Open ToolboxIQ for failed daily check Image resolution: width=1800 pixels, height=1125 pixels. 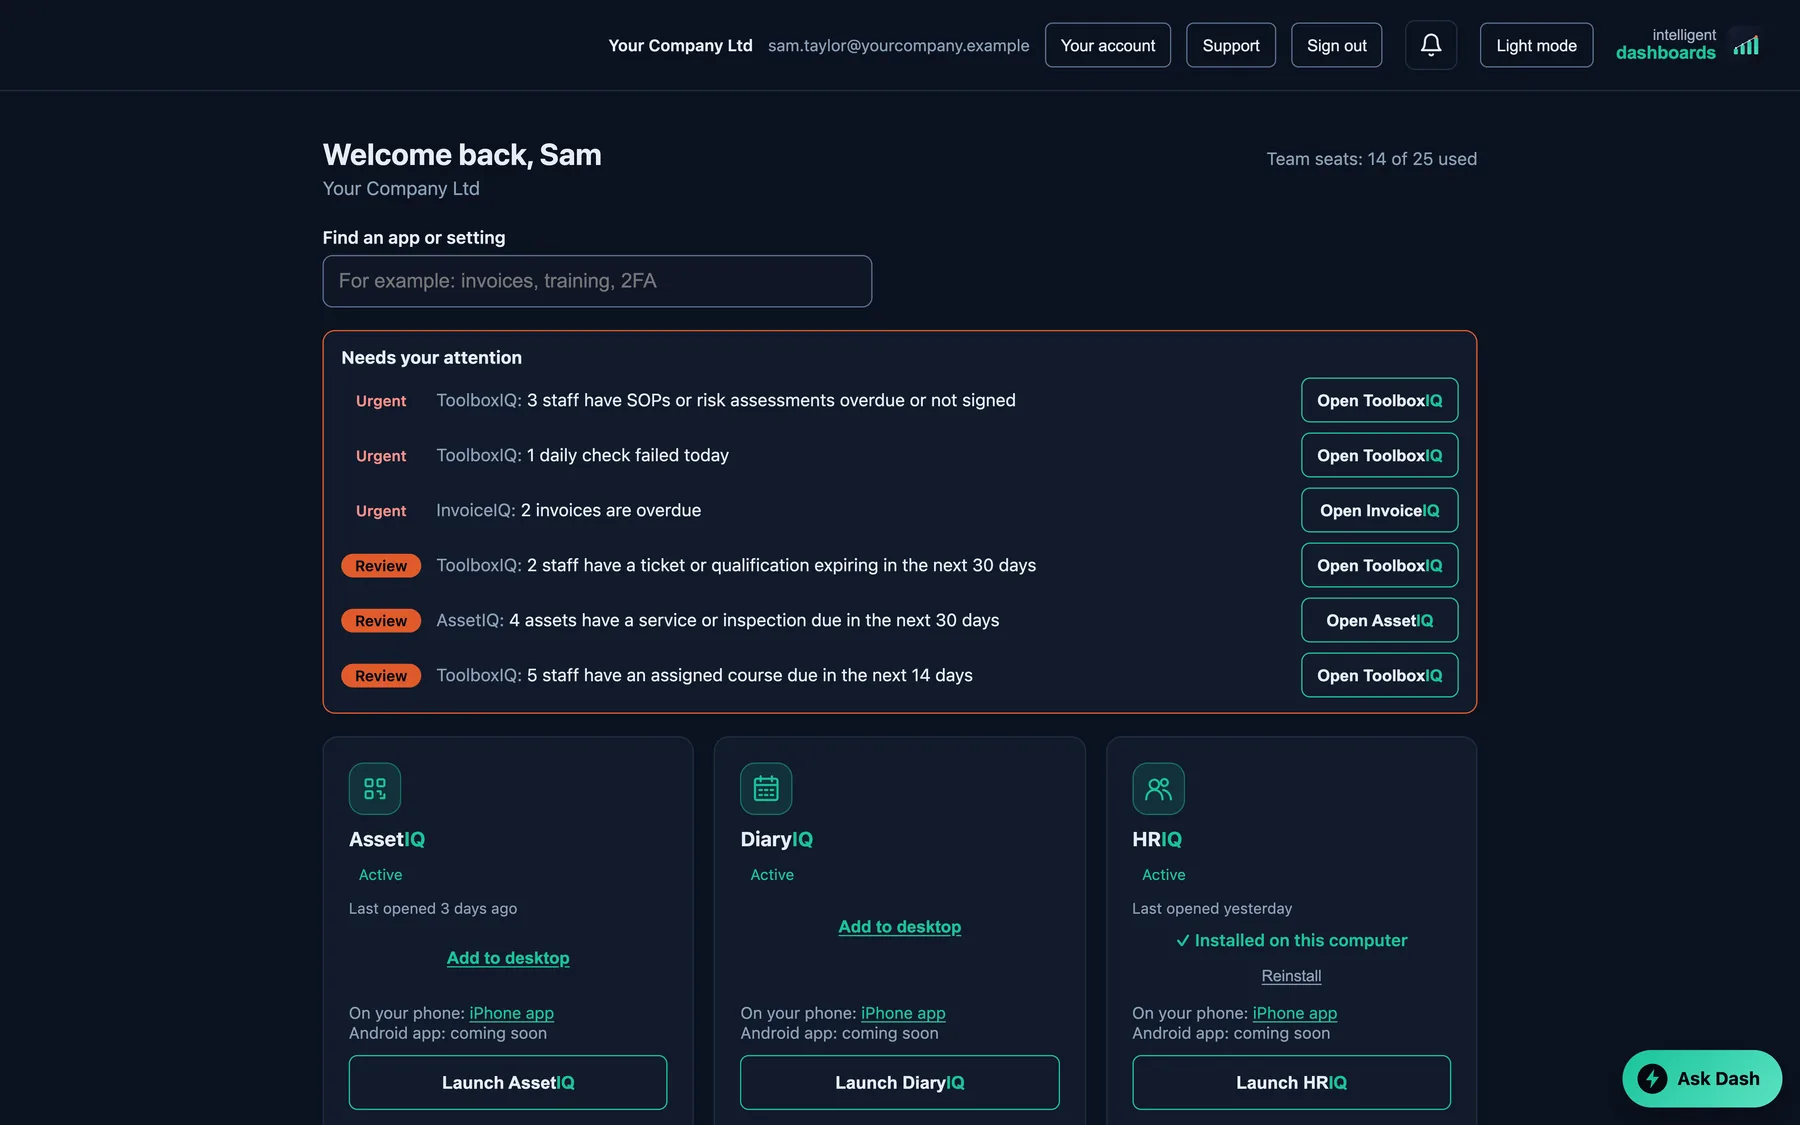click(x=1379, y=455)
